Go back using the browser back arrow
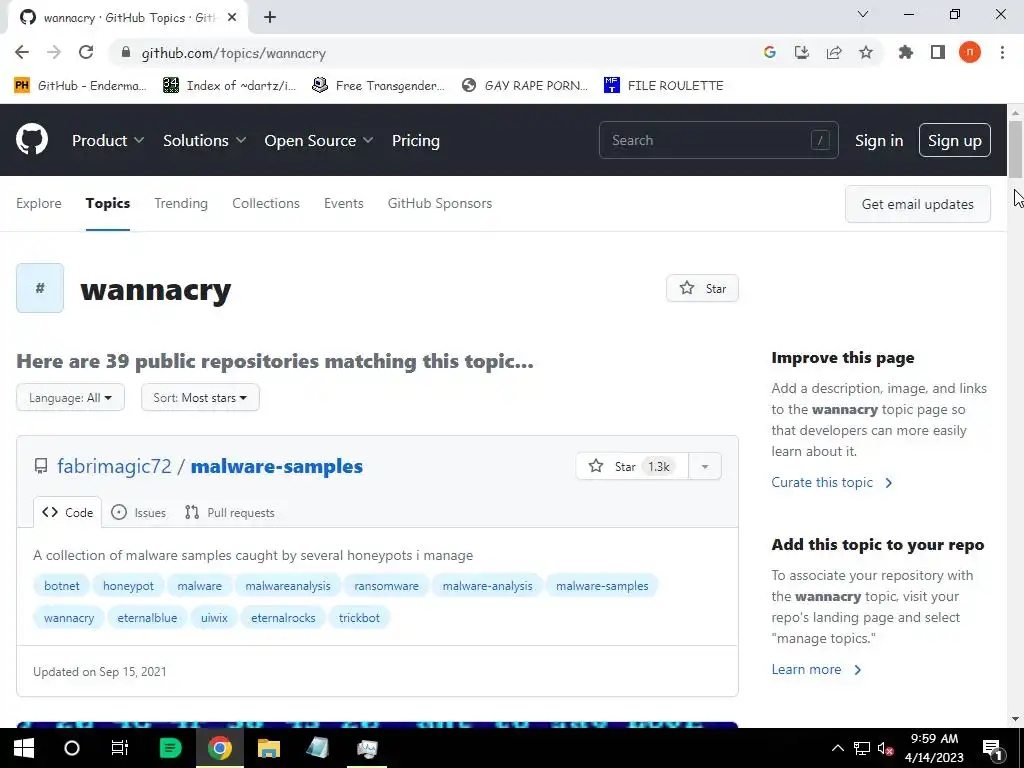Screen dimensions: 1024x768 tap(22, 53)
